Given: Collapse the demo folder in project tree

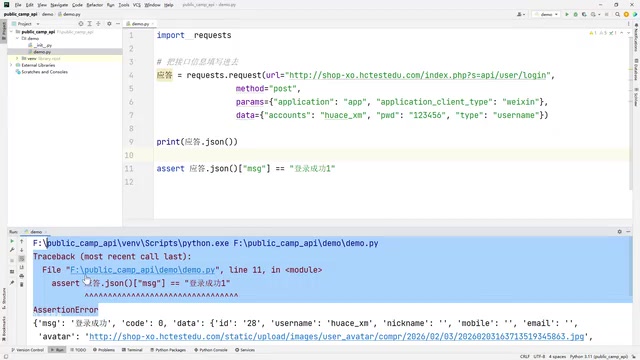Looking at the screenshot, I should [x=17, y=38].
